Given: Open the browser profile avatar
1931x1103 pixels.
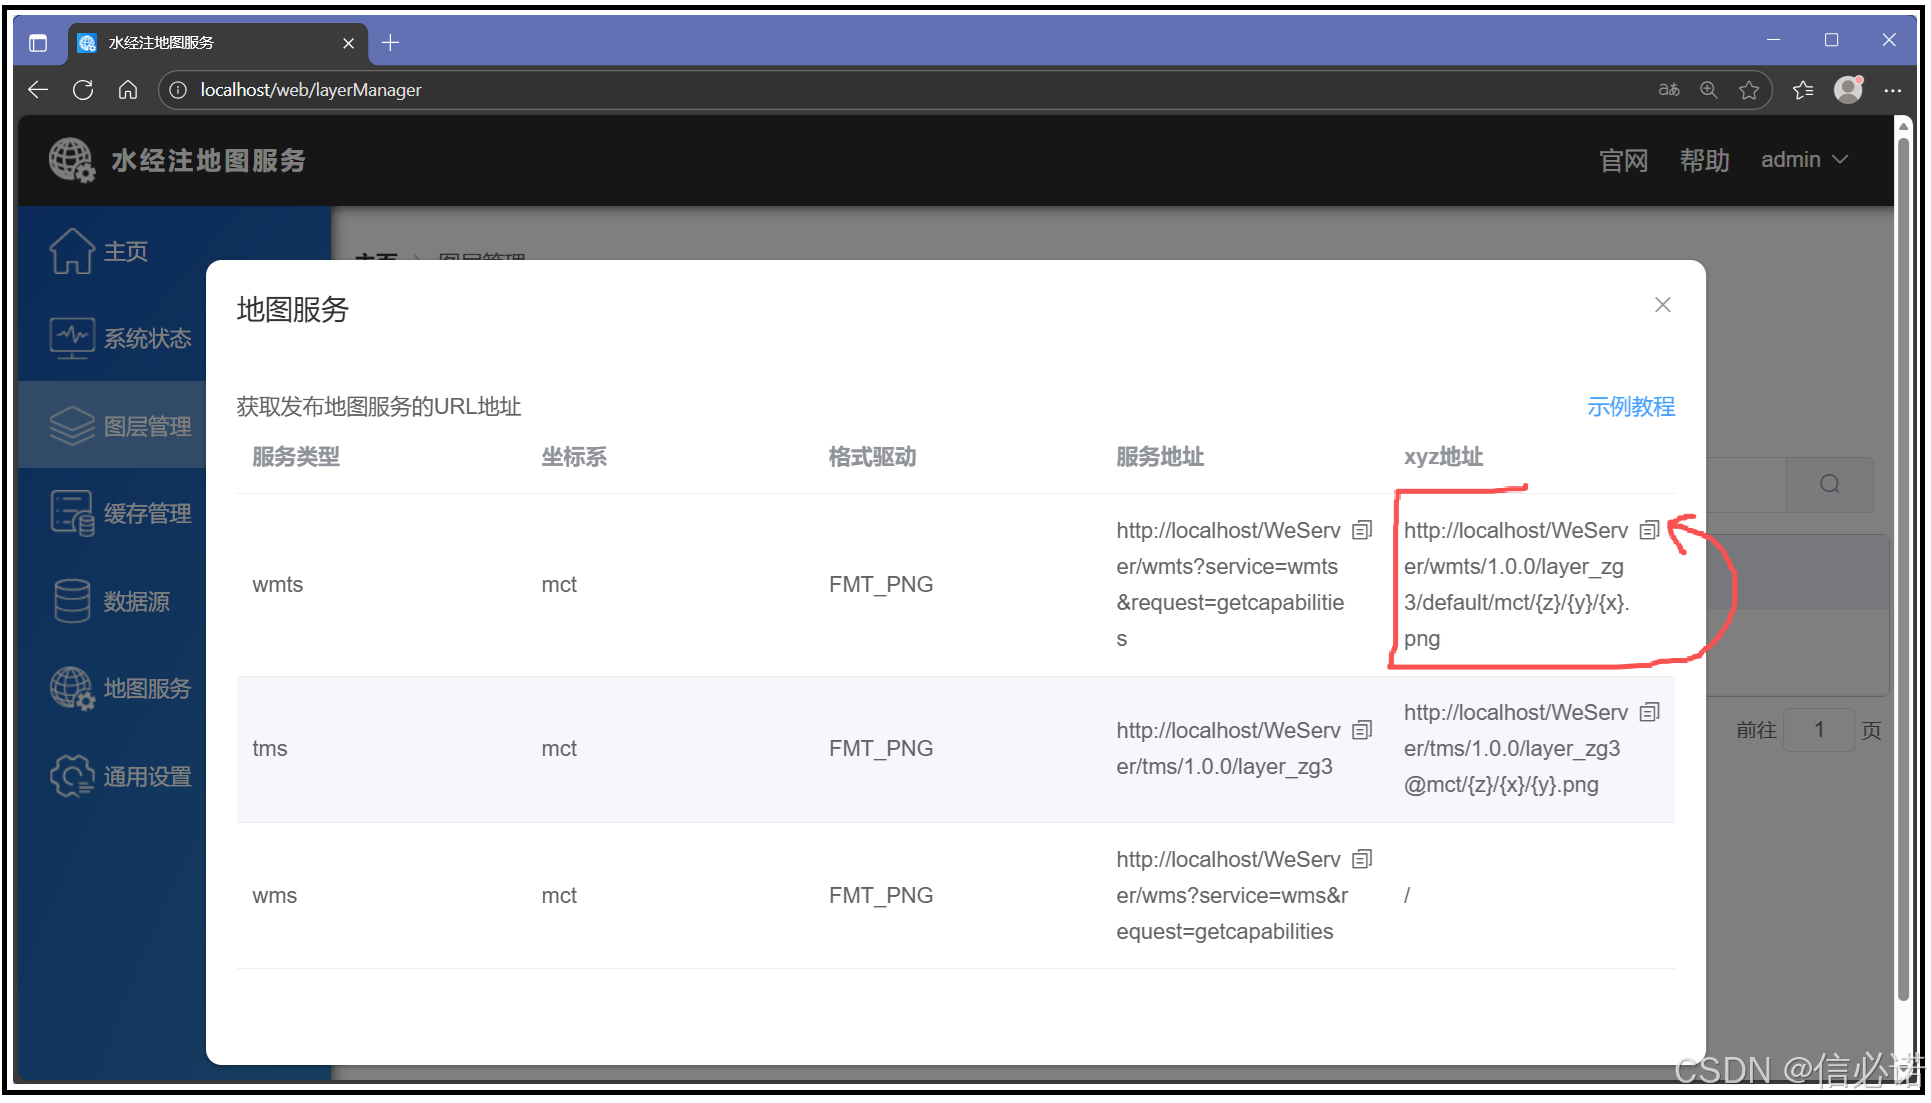Looking at the screenshot, I should tap(1848, 90).
